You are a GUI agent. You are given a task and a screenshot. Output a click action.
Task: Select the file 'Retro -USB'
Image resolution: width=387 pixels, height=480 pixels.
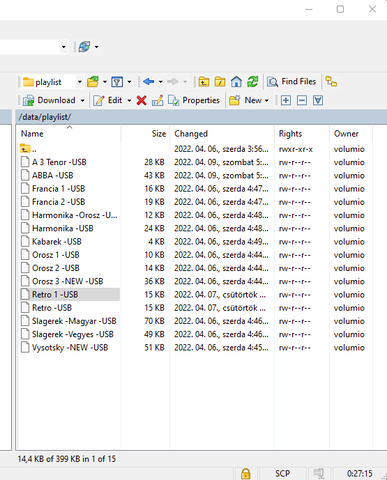[x=46, y=308]
